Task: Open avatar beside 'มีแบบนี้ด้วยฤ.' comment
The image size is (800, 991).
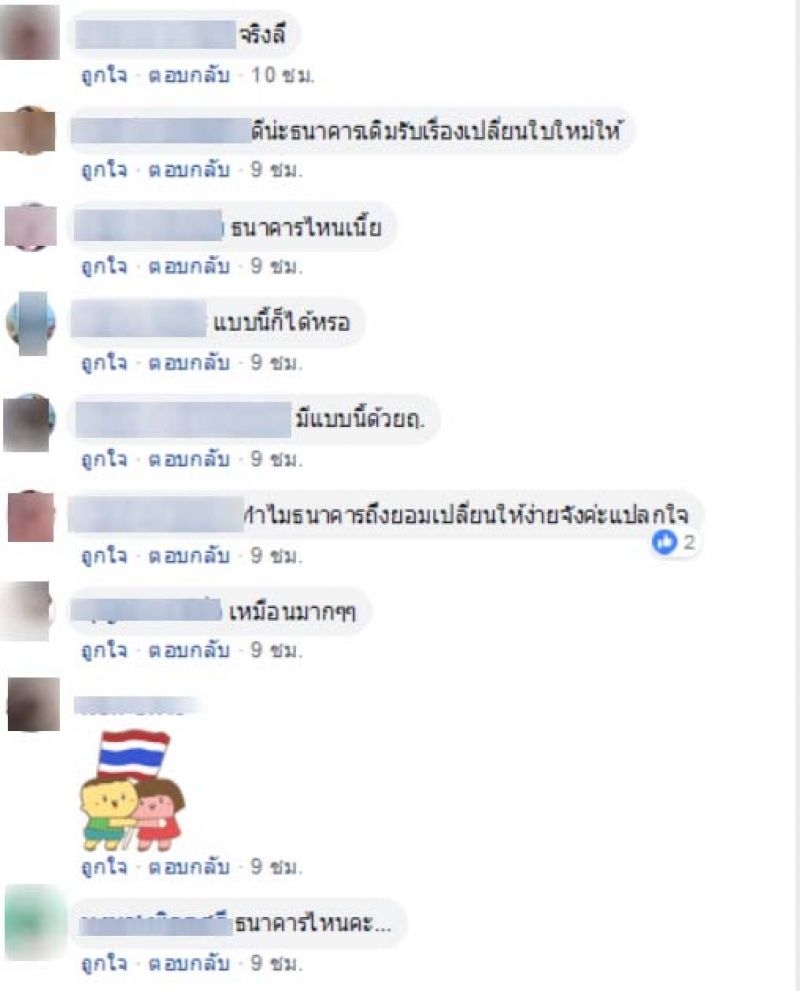Action: click(x=29, y=423)
